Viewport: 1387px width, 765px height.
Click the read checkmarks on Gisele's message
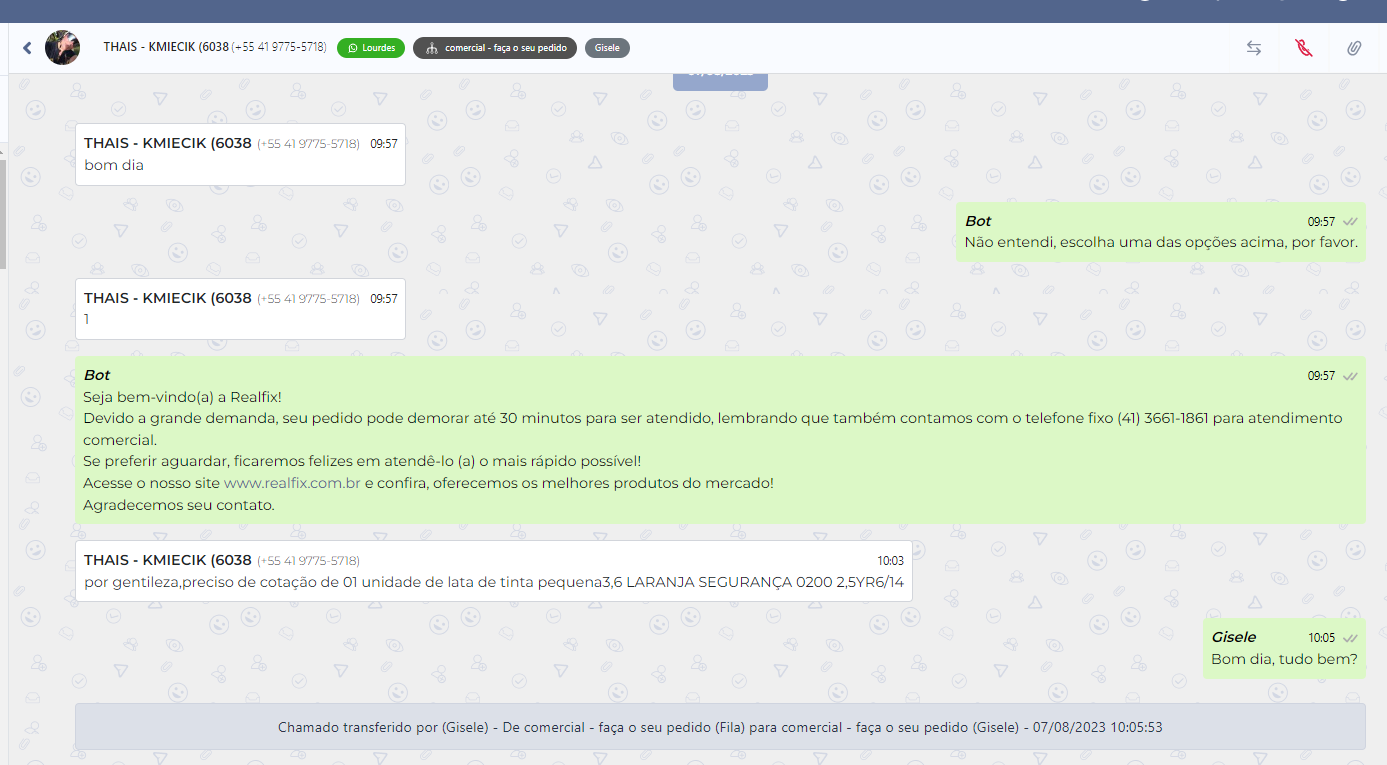(x=1350, y=638)
